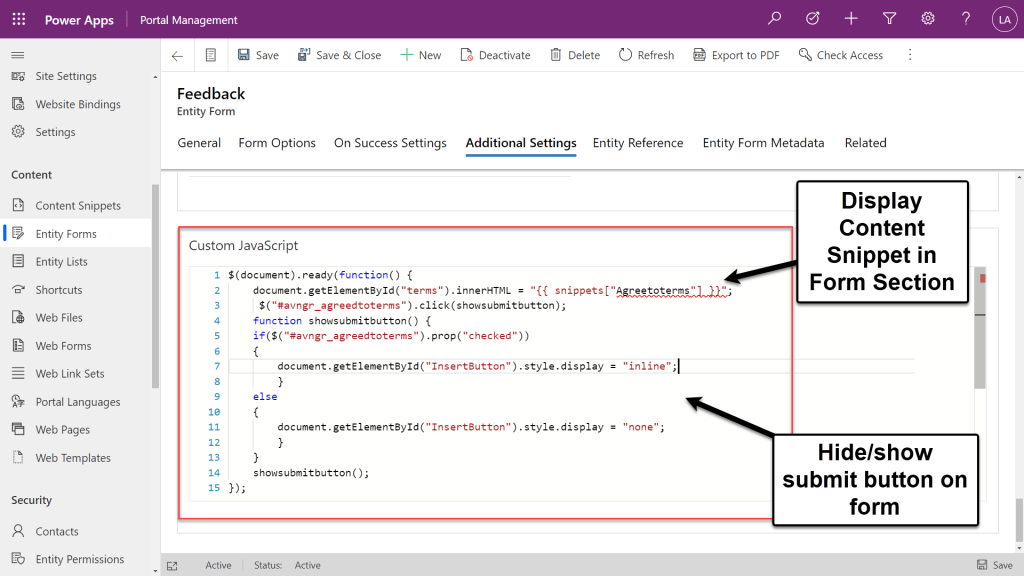1024x576 pixels.
Task: Click the search magnifier icon in header
Action: (x=774, y=19)
